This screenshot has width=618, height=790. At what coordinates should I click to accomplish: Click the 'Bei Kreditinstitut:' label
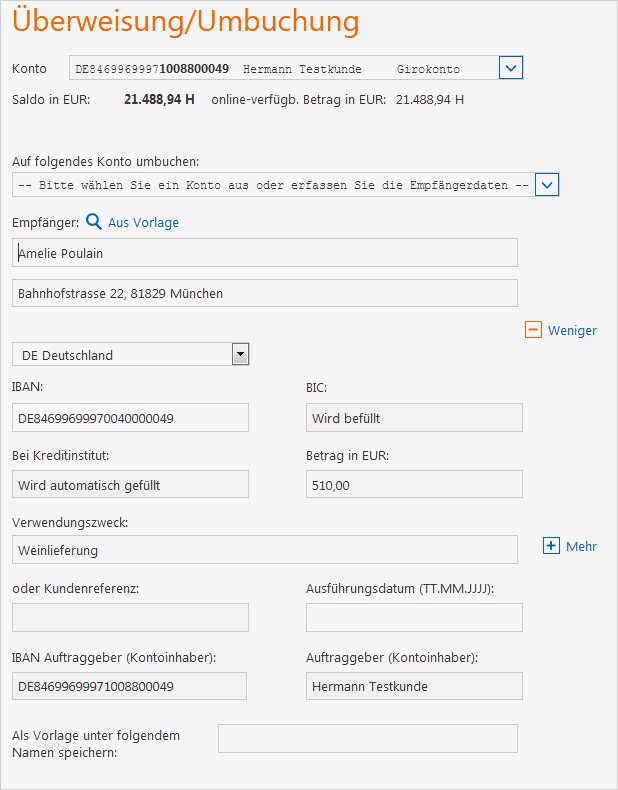click(60, 455)
